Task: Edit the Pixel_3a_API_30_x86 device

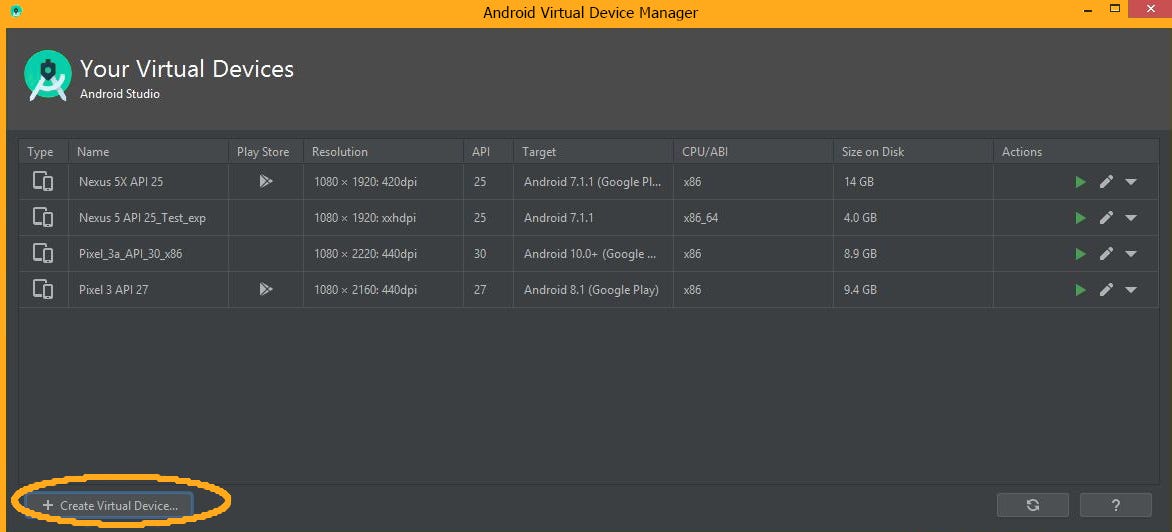Action: pyautogui.click(x=1106, y=253)
